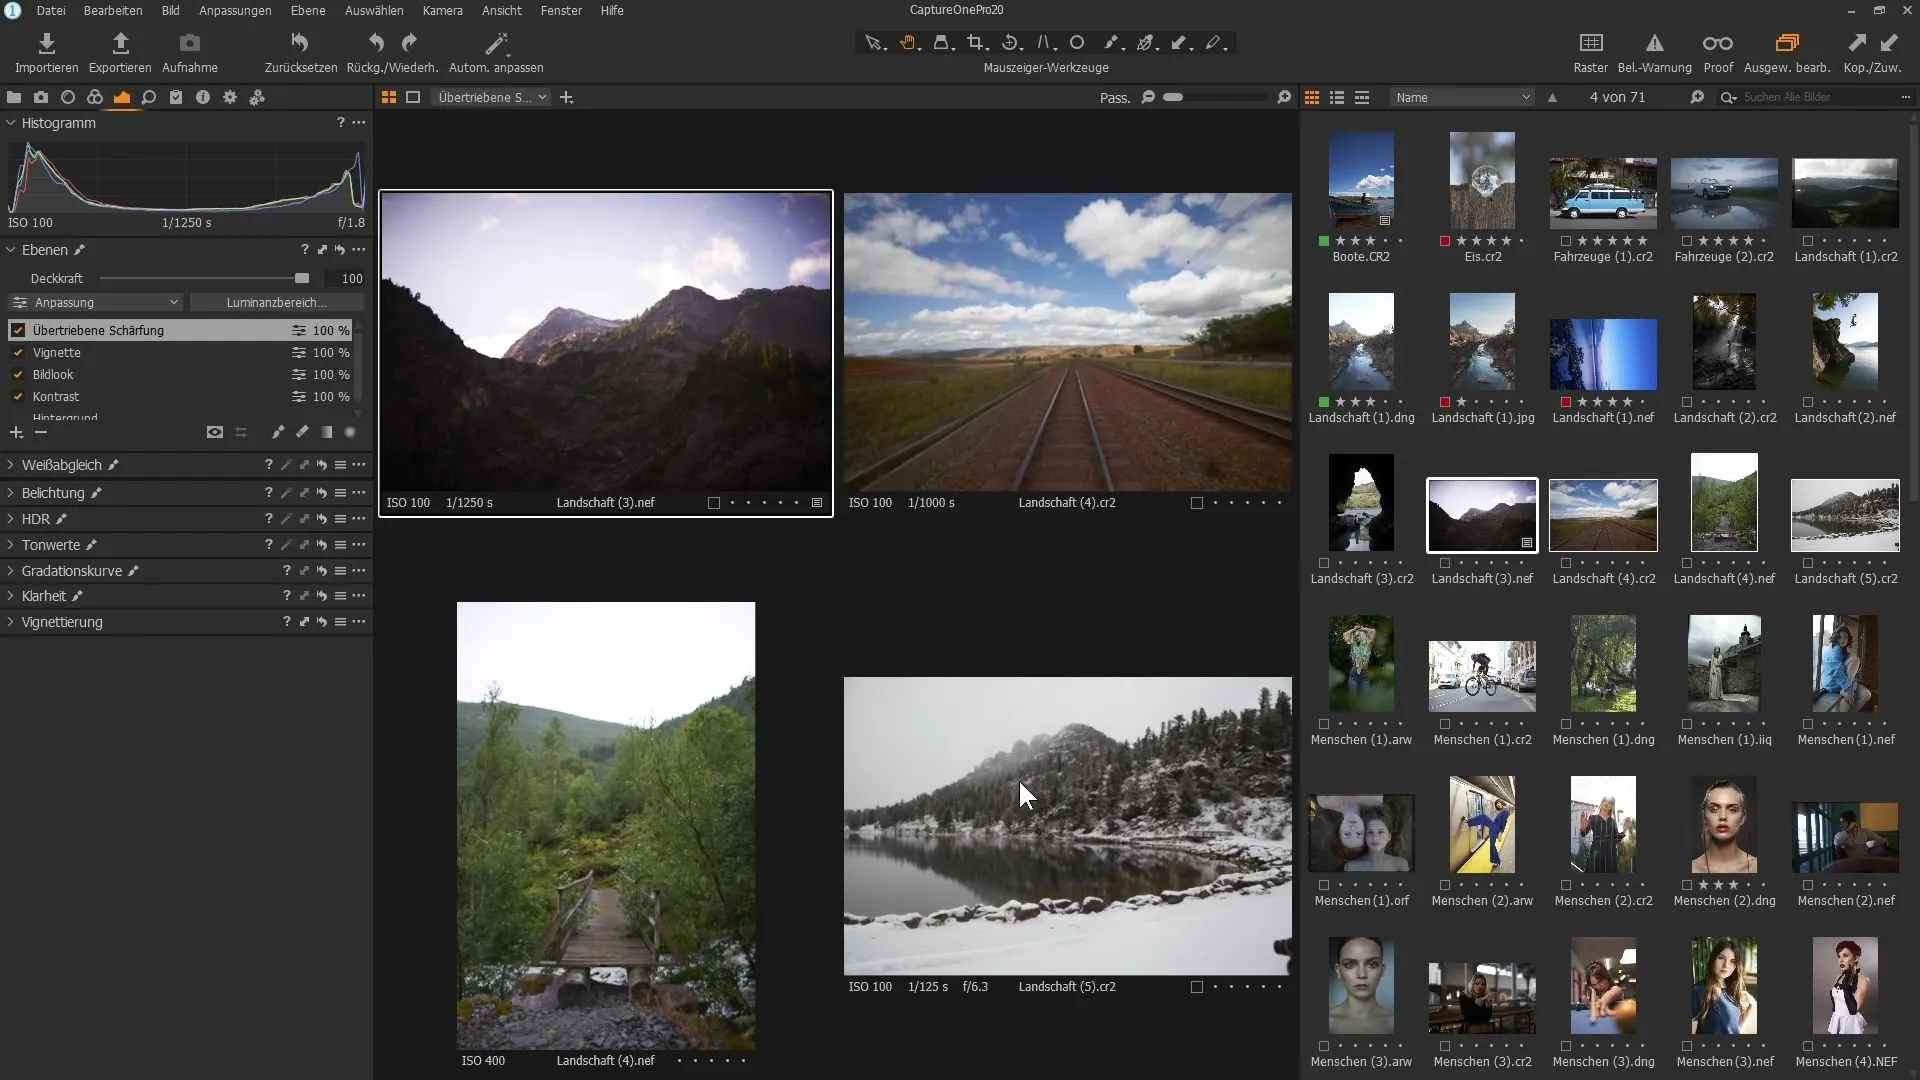Viewport: 1920px width, 1080px height.
Task: Toggle mask visibility eye icon in Ebenen
Action: tap(215, 432)
